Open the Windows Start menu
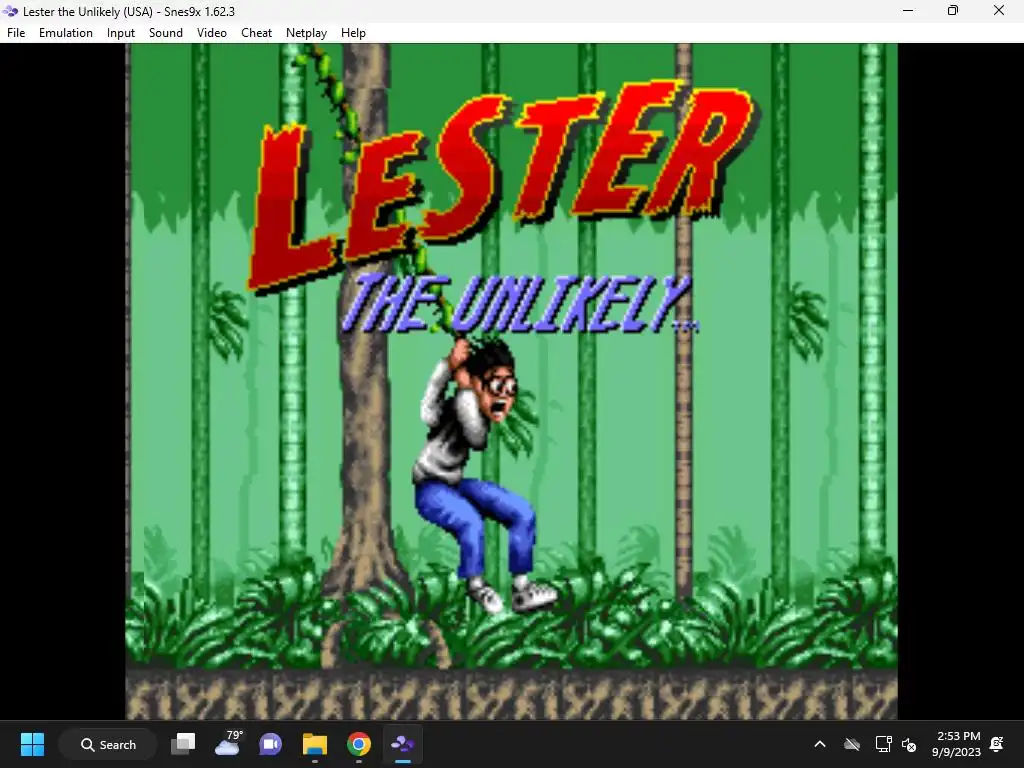 (x=32, y=744)
